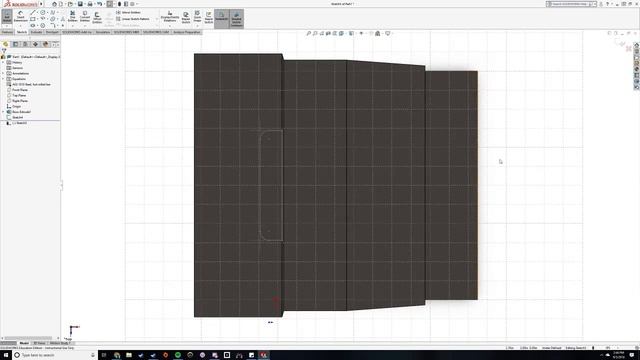
Task: Open File Explorer from taskbar
Action: 129,355
